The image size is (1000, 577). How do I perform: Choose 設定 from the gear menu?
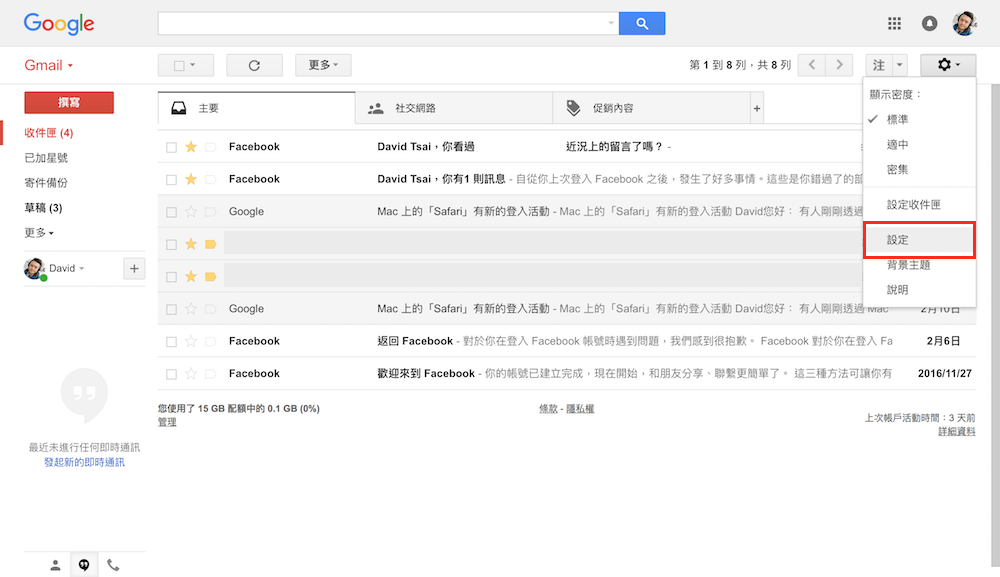(898, 241)
